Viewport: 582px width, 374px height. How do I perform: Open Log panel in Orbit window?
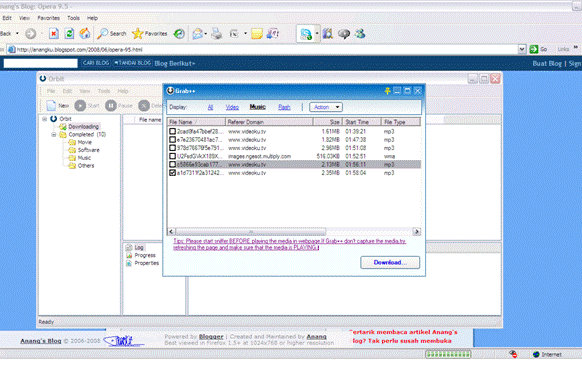[139, 247]
